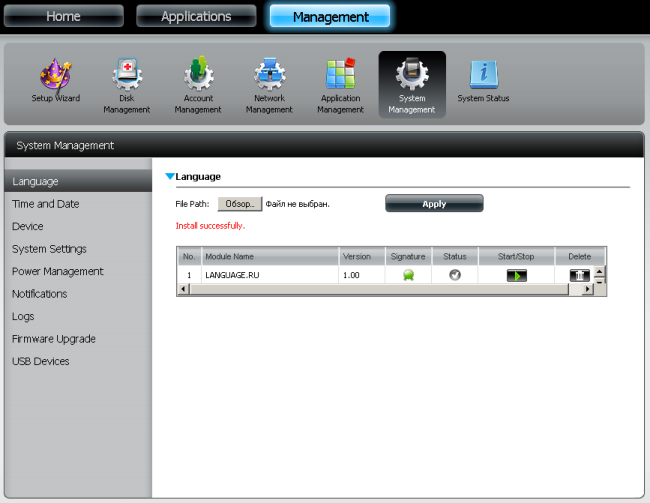Click the horizontal scrollbar track of table

click(x=379, y=289)
